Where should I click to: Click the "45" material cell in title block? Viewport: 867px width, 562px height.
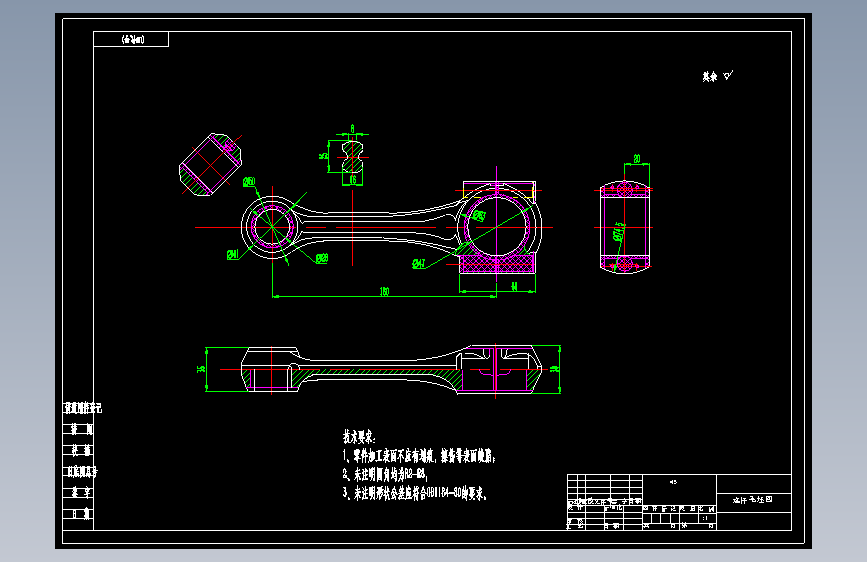click(x=673, y=482)
